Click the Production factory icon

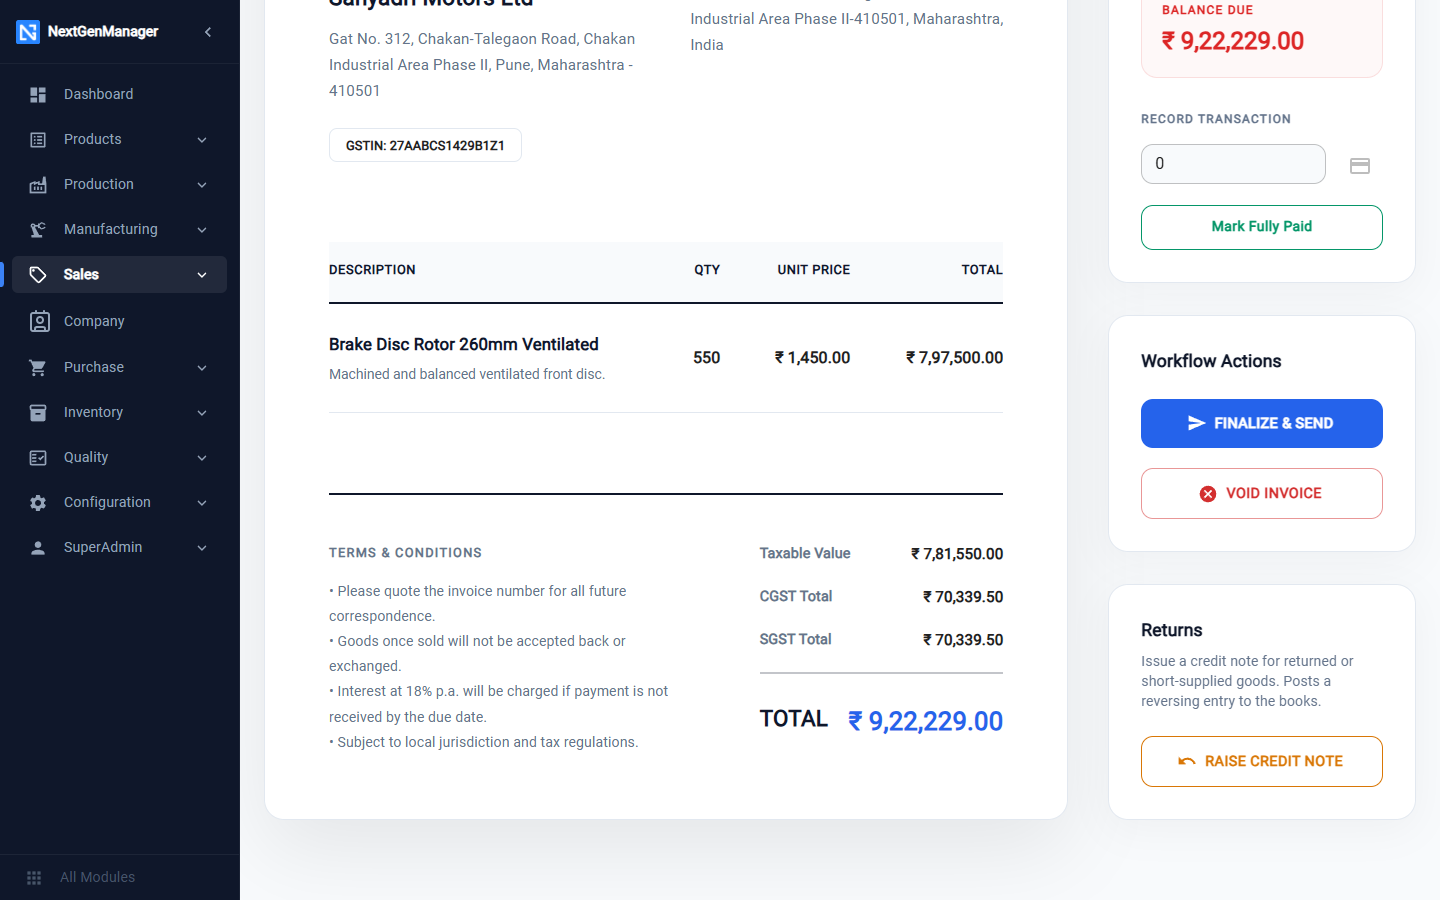[x=38, y=184]
